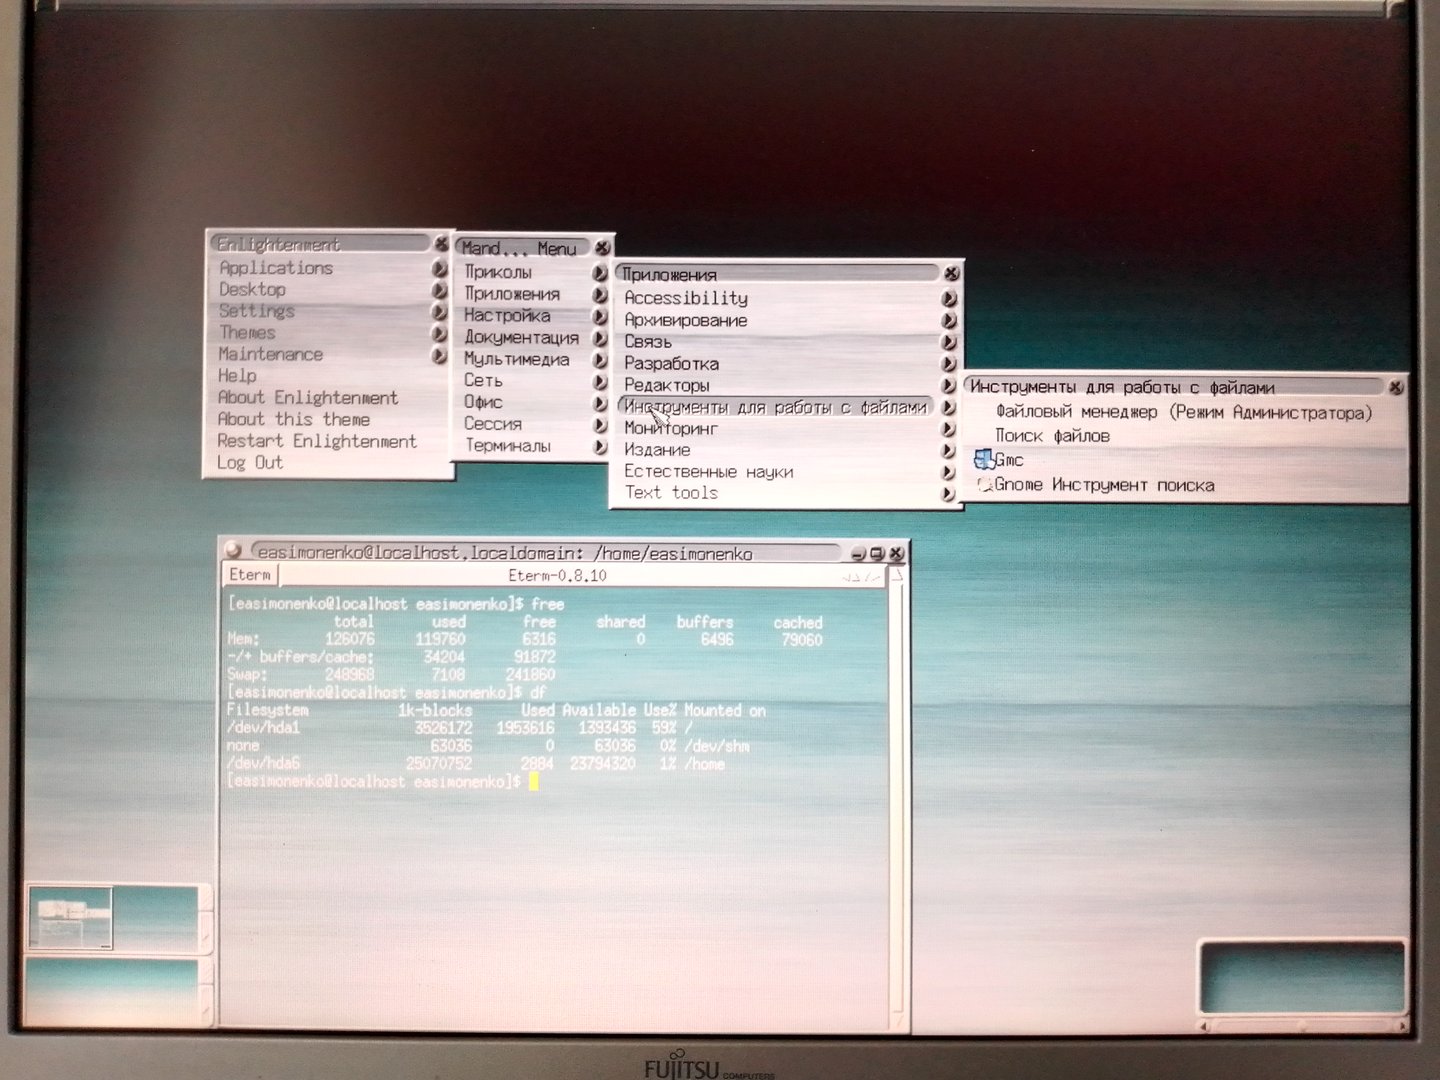Open the Applications menu entry
This screenshot has height=1080, width=1440.
click(x=276, y=268)
